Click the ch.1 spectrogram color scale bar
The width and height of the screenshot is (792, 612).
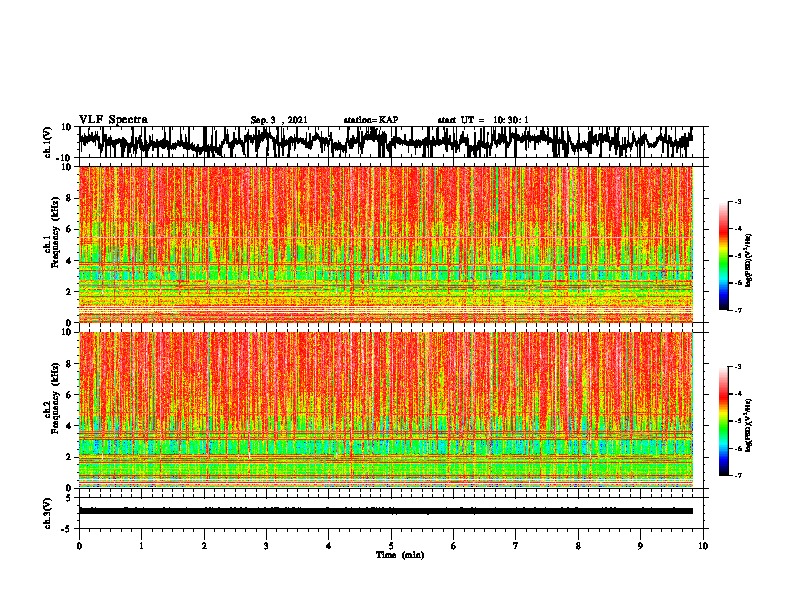(723, 256)
